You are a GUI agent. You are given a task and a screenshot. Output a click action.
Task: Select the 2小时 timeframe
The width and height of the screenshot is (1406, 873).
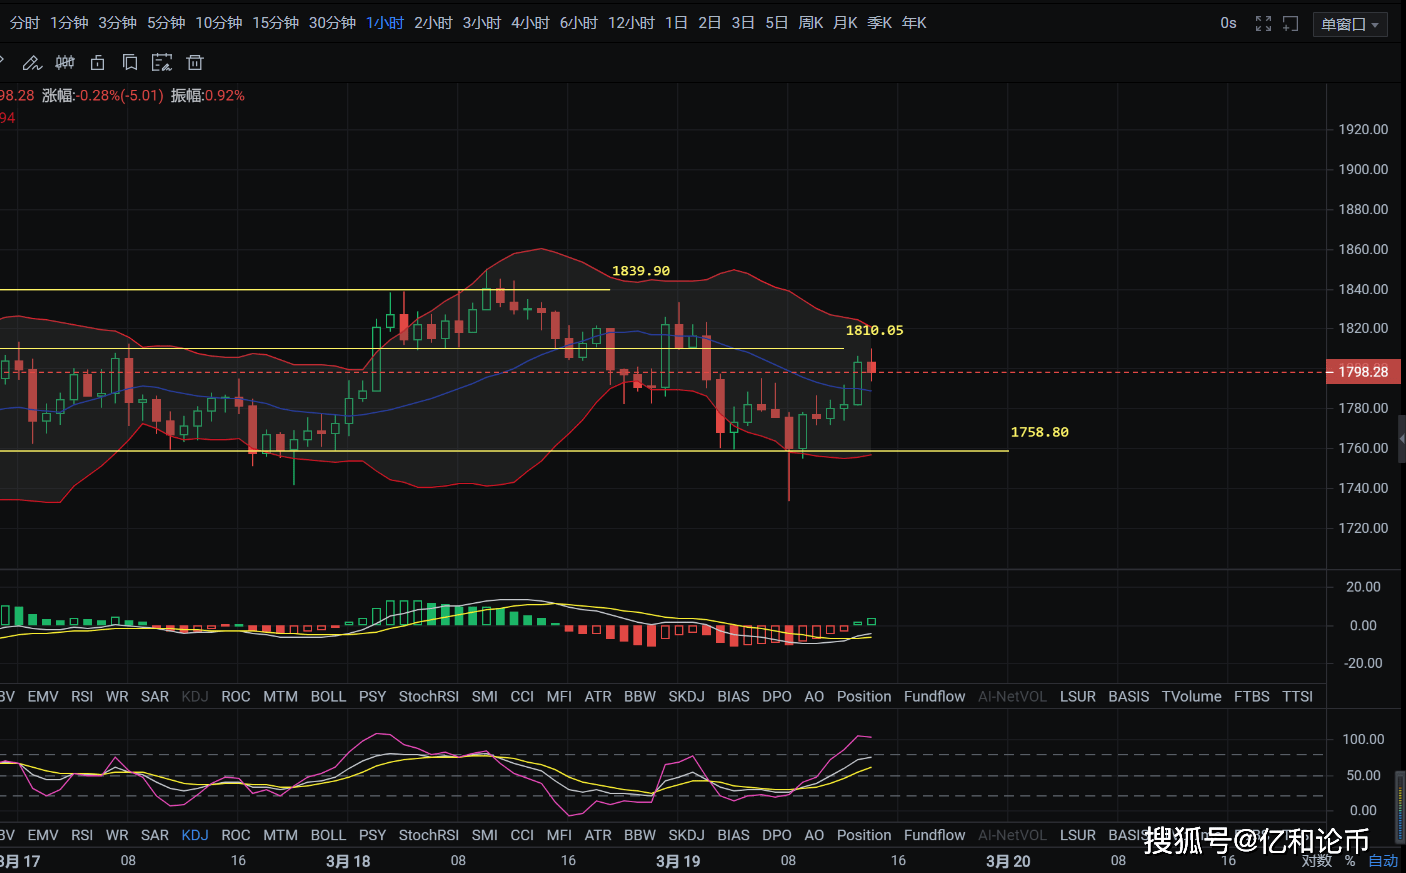433,23
